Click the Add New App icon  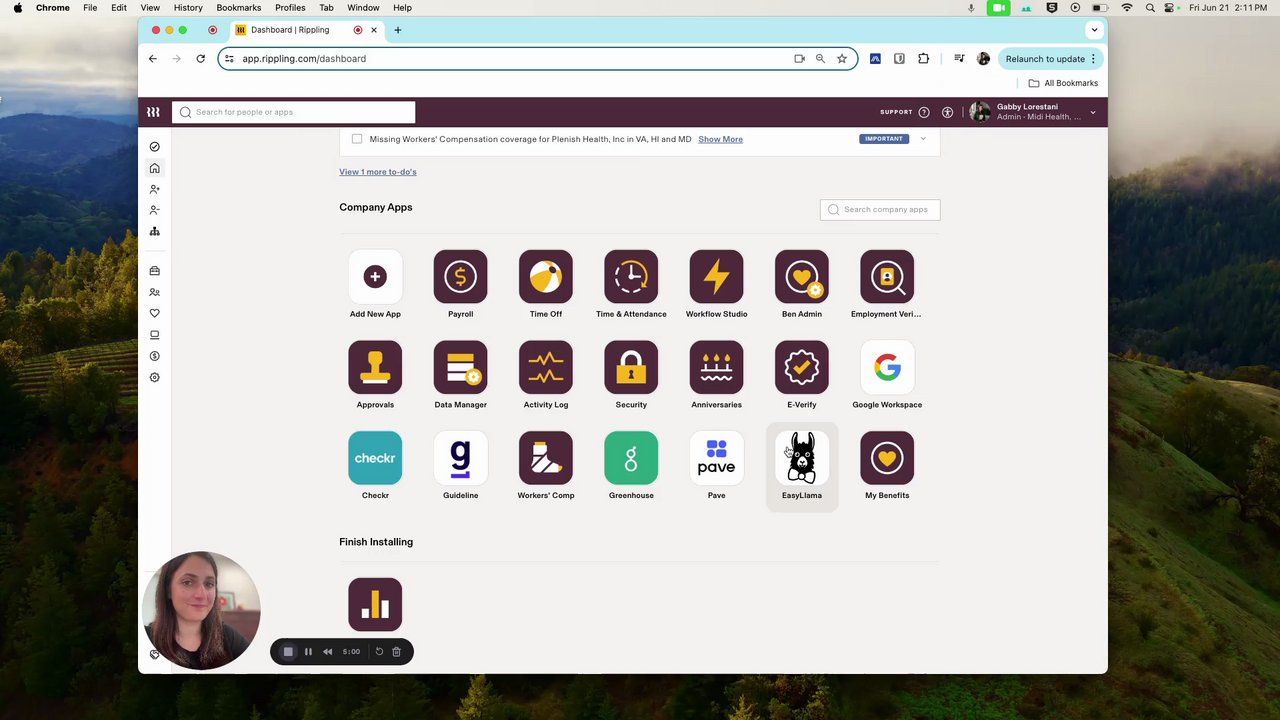(x=375, y=277)
